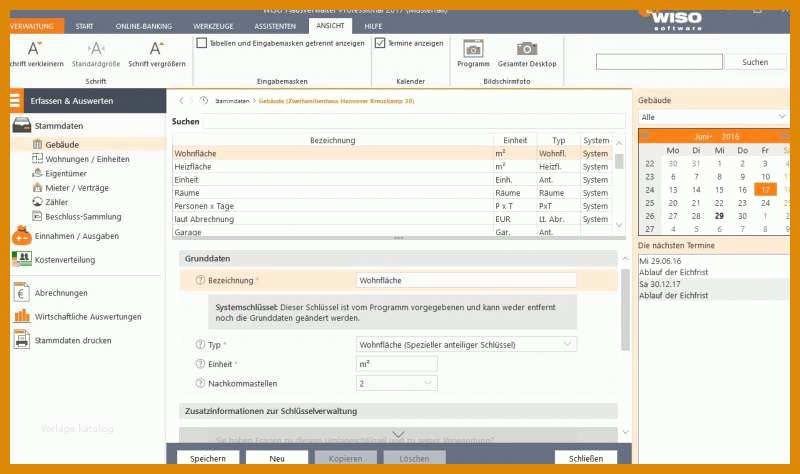Select Heizfläche table row
The width and height of the screenshot is (800, 474).
pyautogui.click(x=393, y=167)
